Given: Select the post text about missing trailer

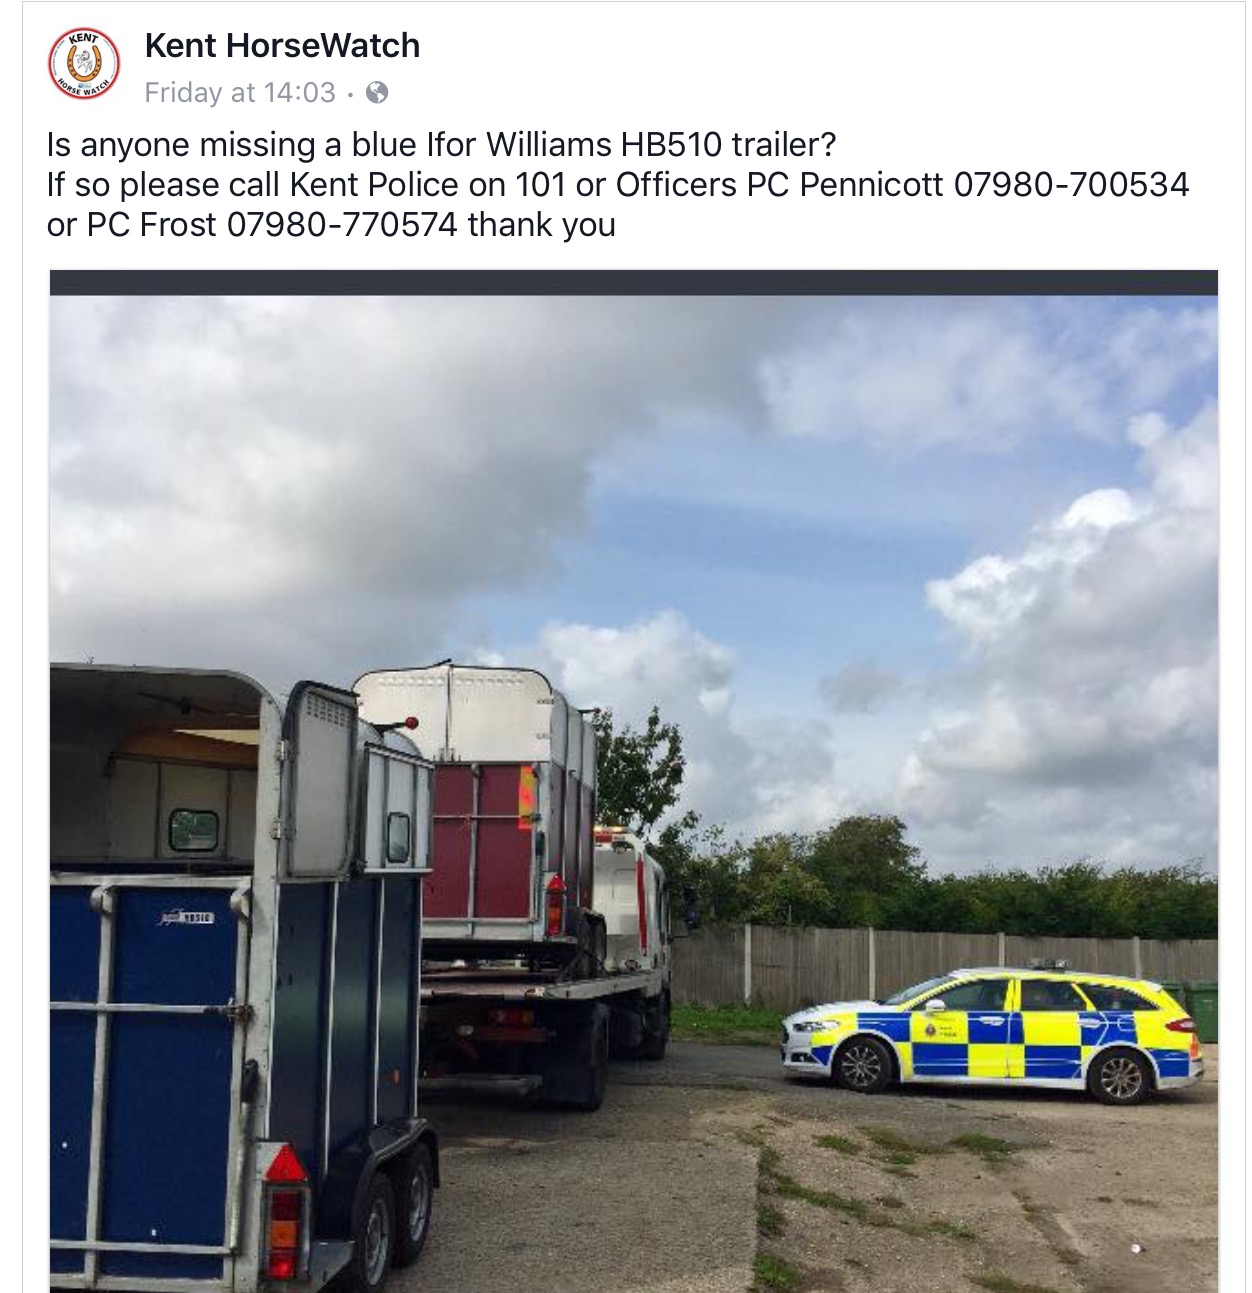Looking at the screenshot, I should (618, 185).
